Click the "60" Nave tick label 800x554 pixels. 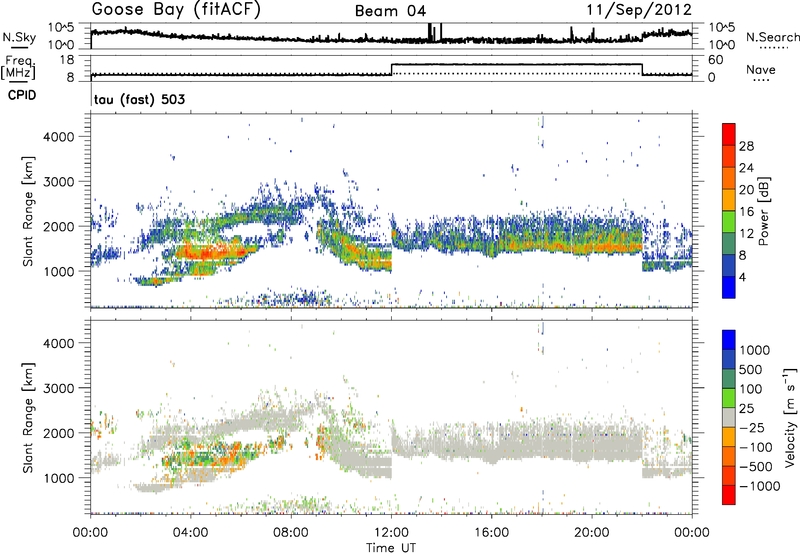pyautogui.click(x=716, y=60)
